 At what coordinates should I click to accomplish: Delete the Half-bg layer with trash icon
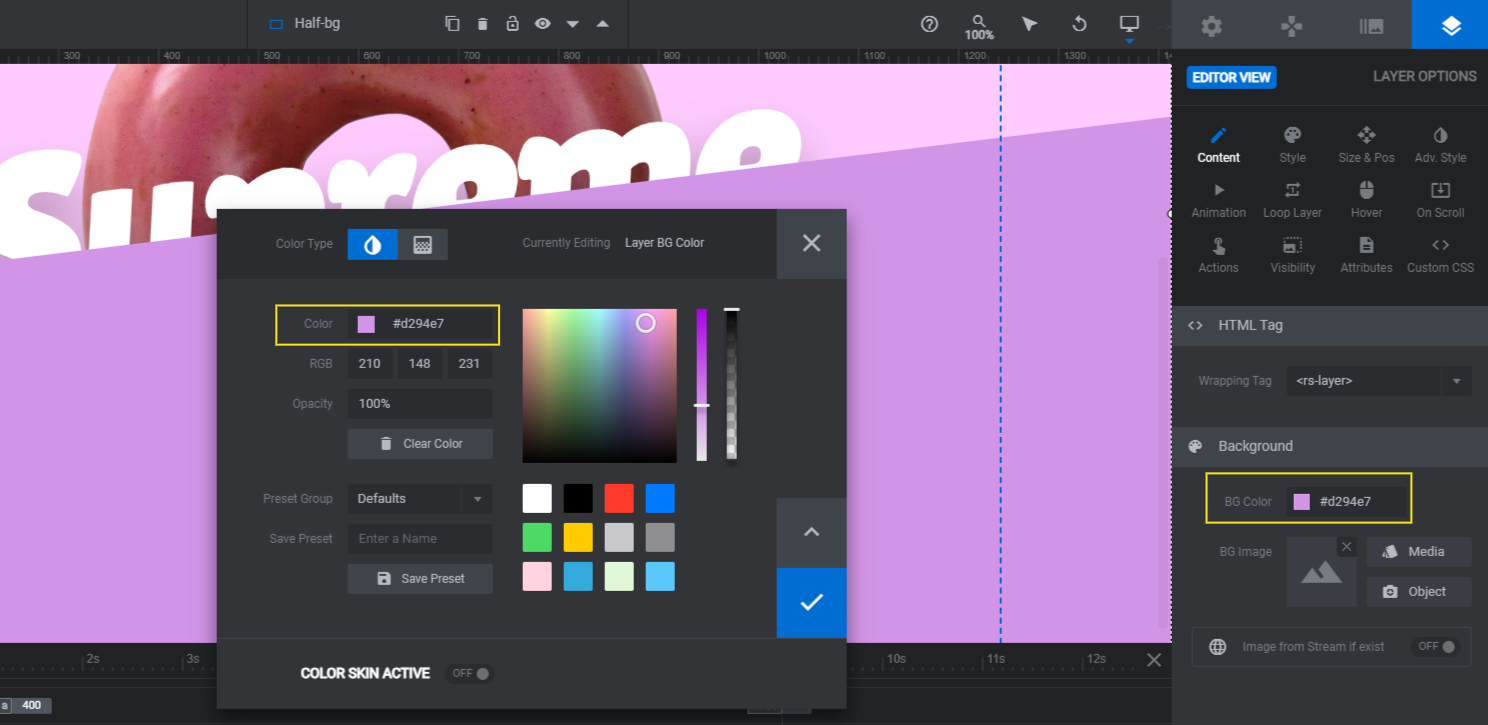coord(482,23)
